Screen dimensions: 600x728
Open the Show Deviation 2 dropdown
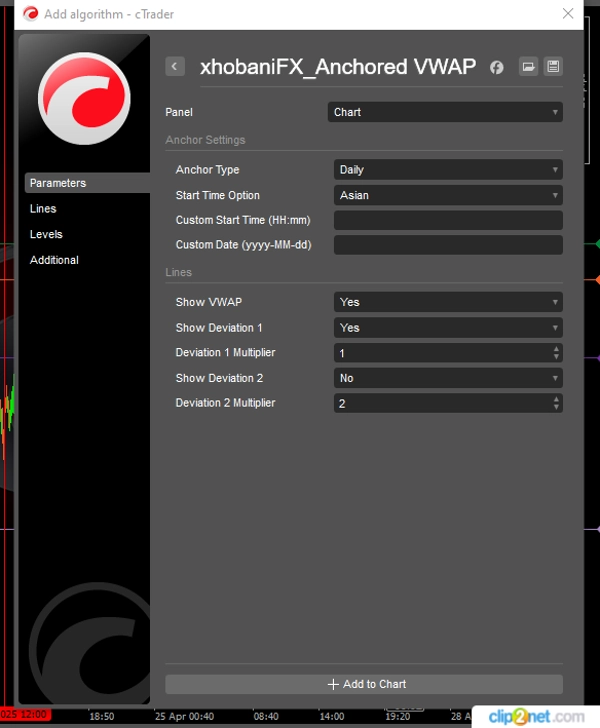pyautogui.click(x=448, y=378)
